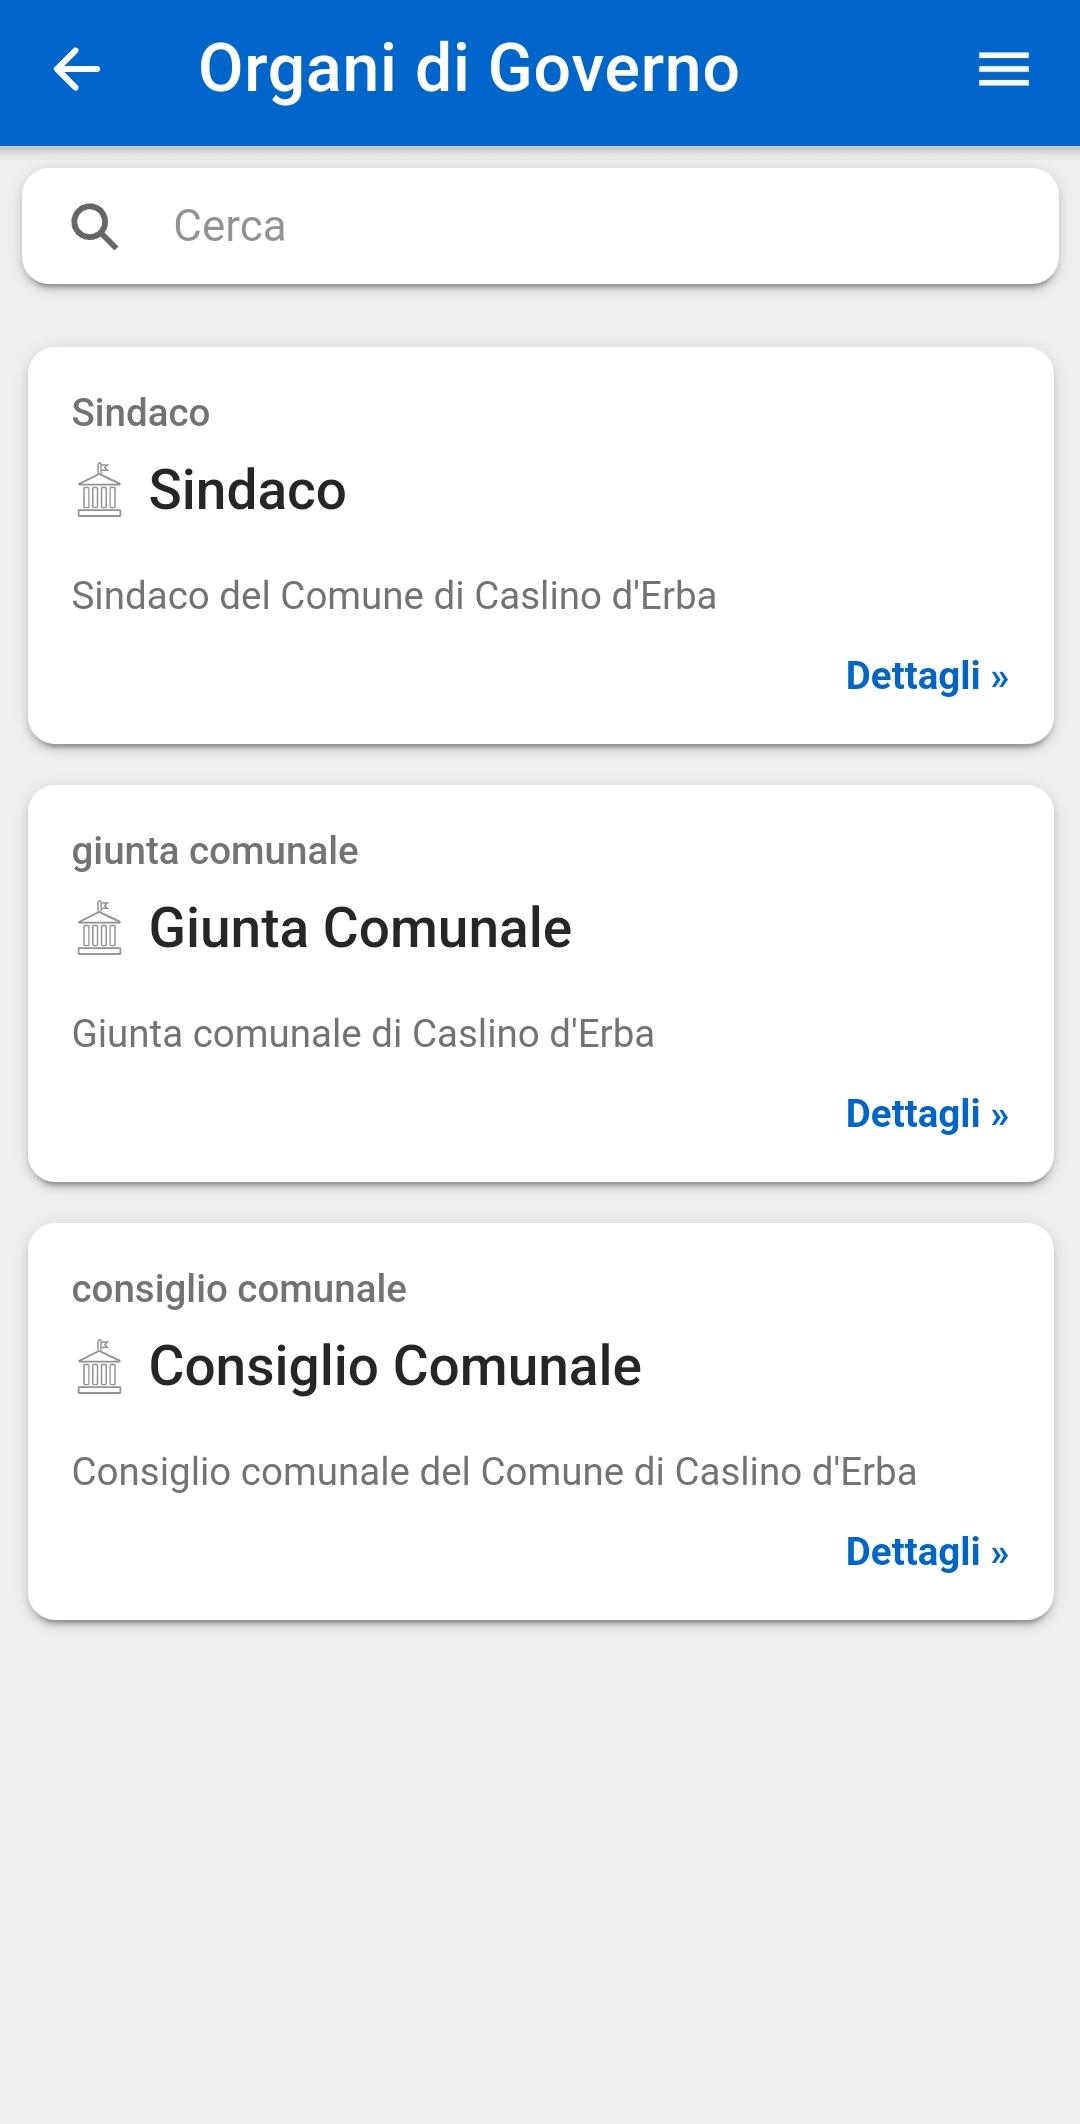
Task: Open Dettagli for Sindaco
Action: tap(927, 676)
